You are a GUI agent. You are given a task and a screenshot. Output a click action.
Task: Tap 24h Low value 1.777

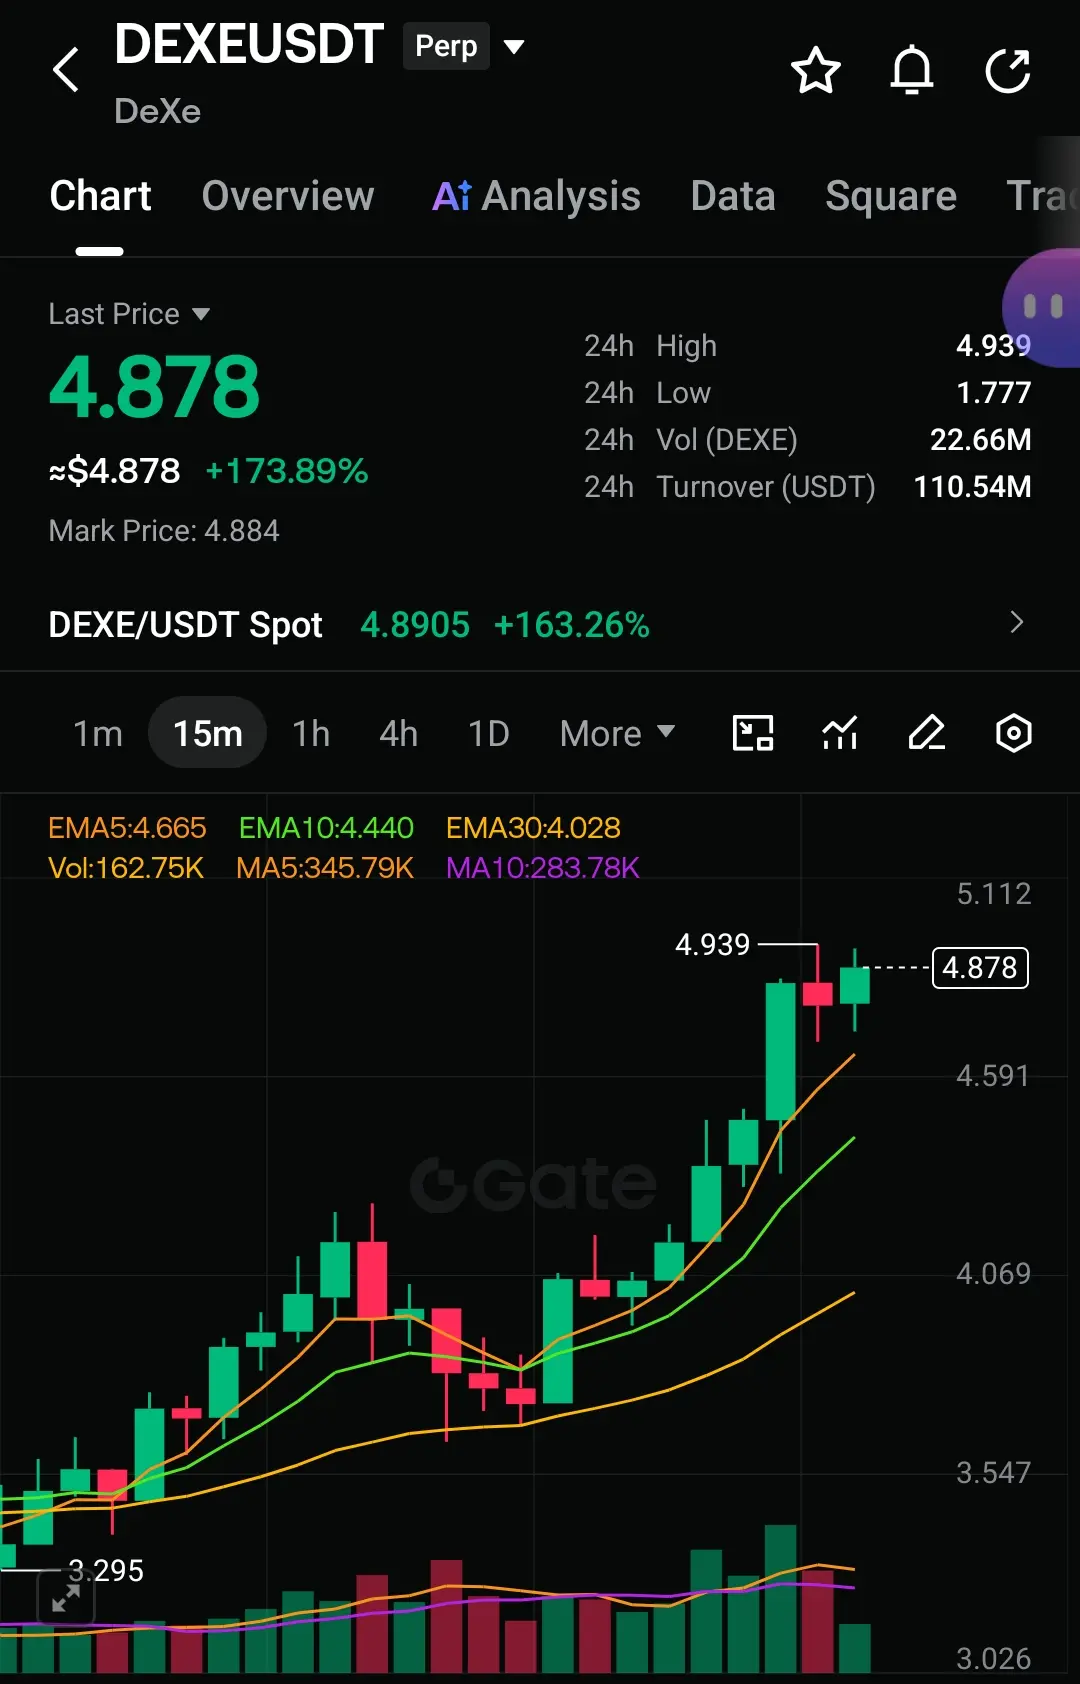click(x=993, y=393)
